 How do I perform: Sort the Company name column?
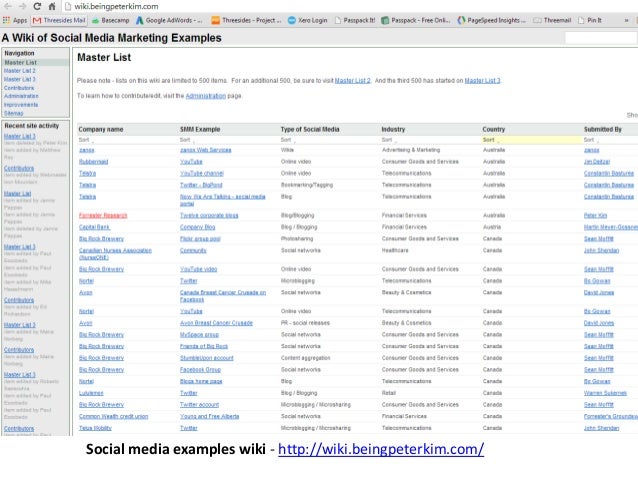(84, 140)
